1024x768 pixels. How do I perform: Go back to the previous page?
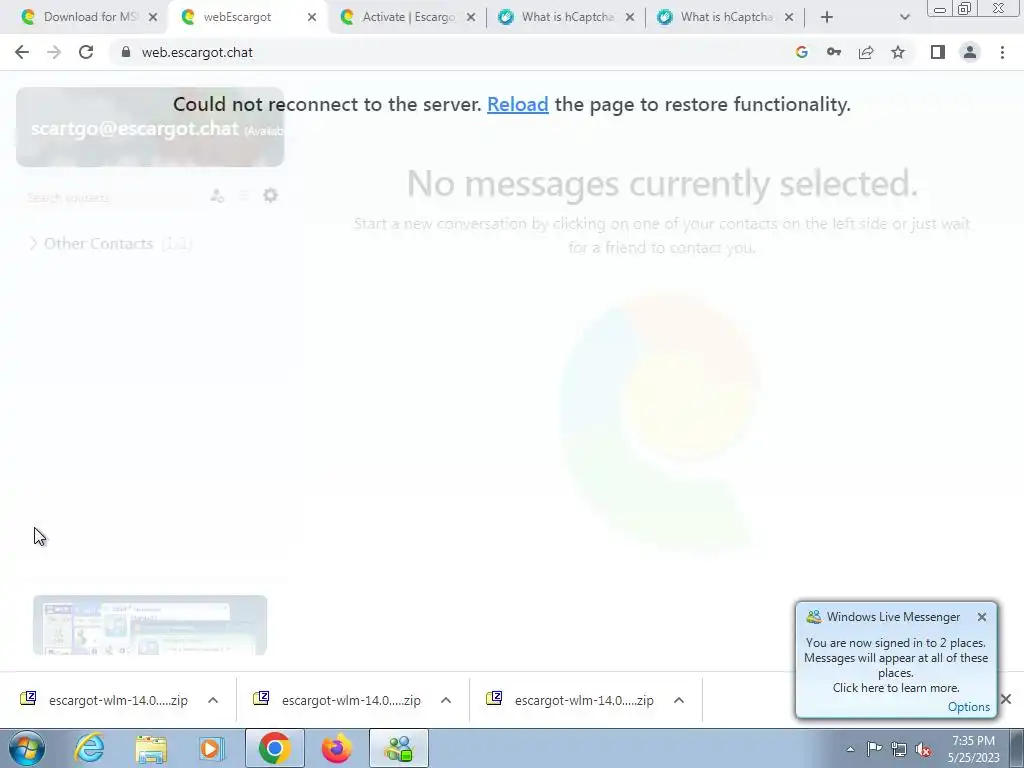[x=22, y=52]
